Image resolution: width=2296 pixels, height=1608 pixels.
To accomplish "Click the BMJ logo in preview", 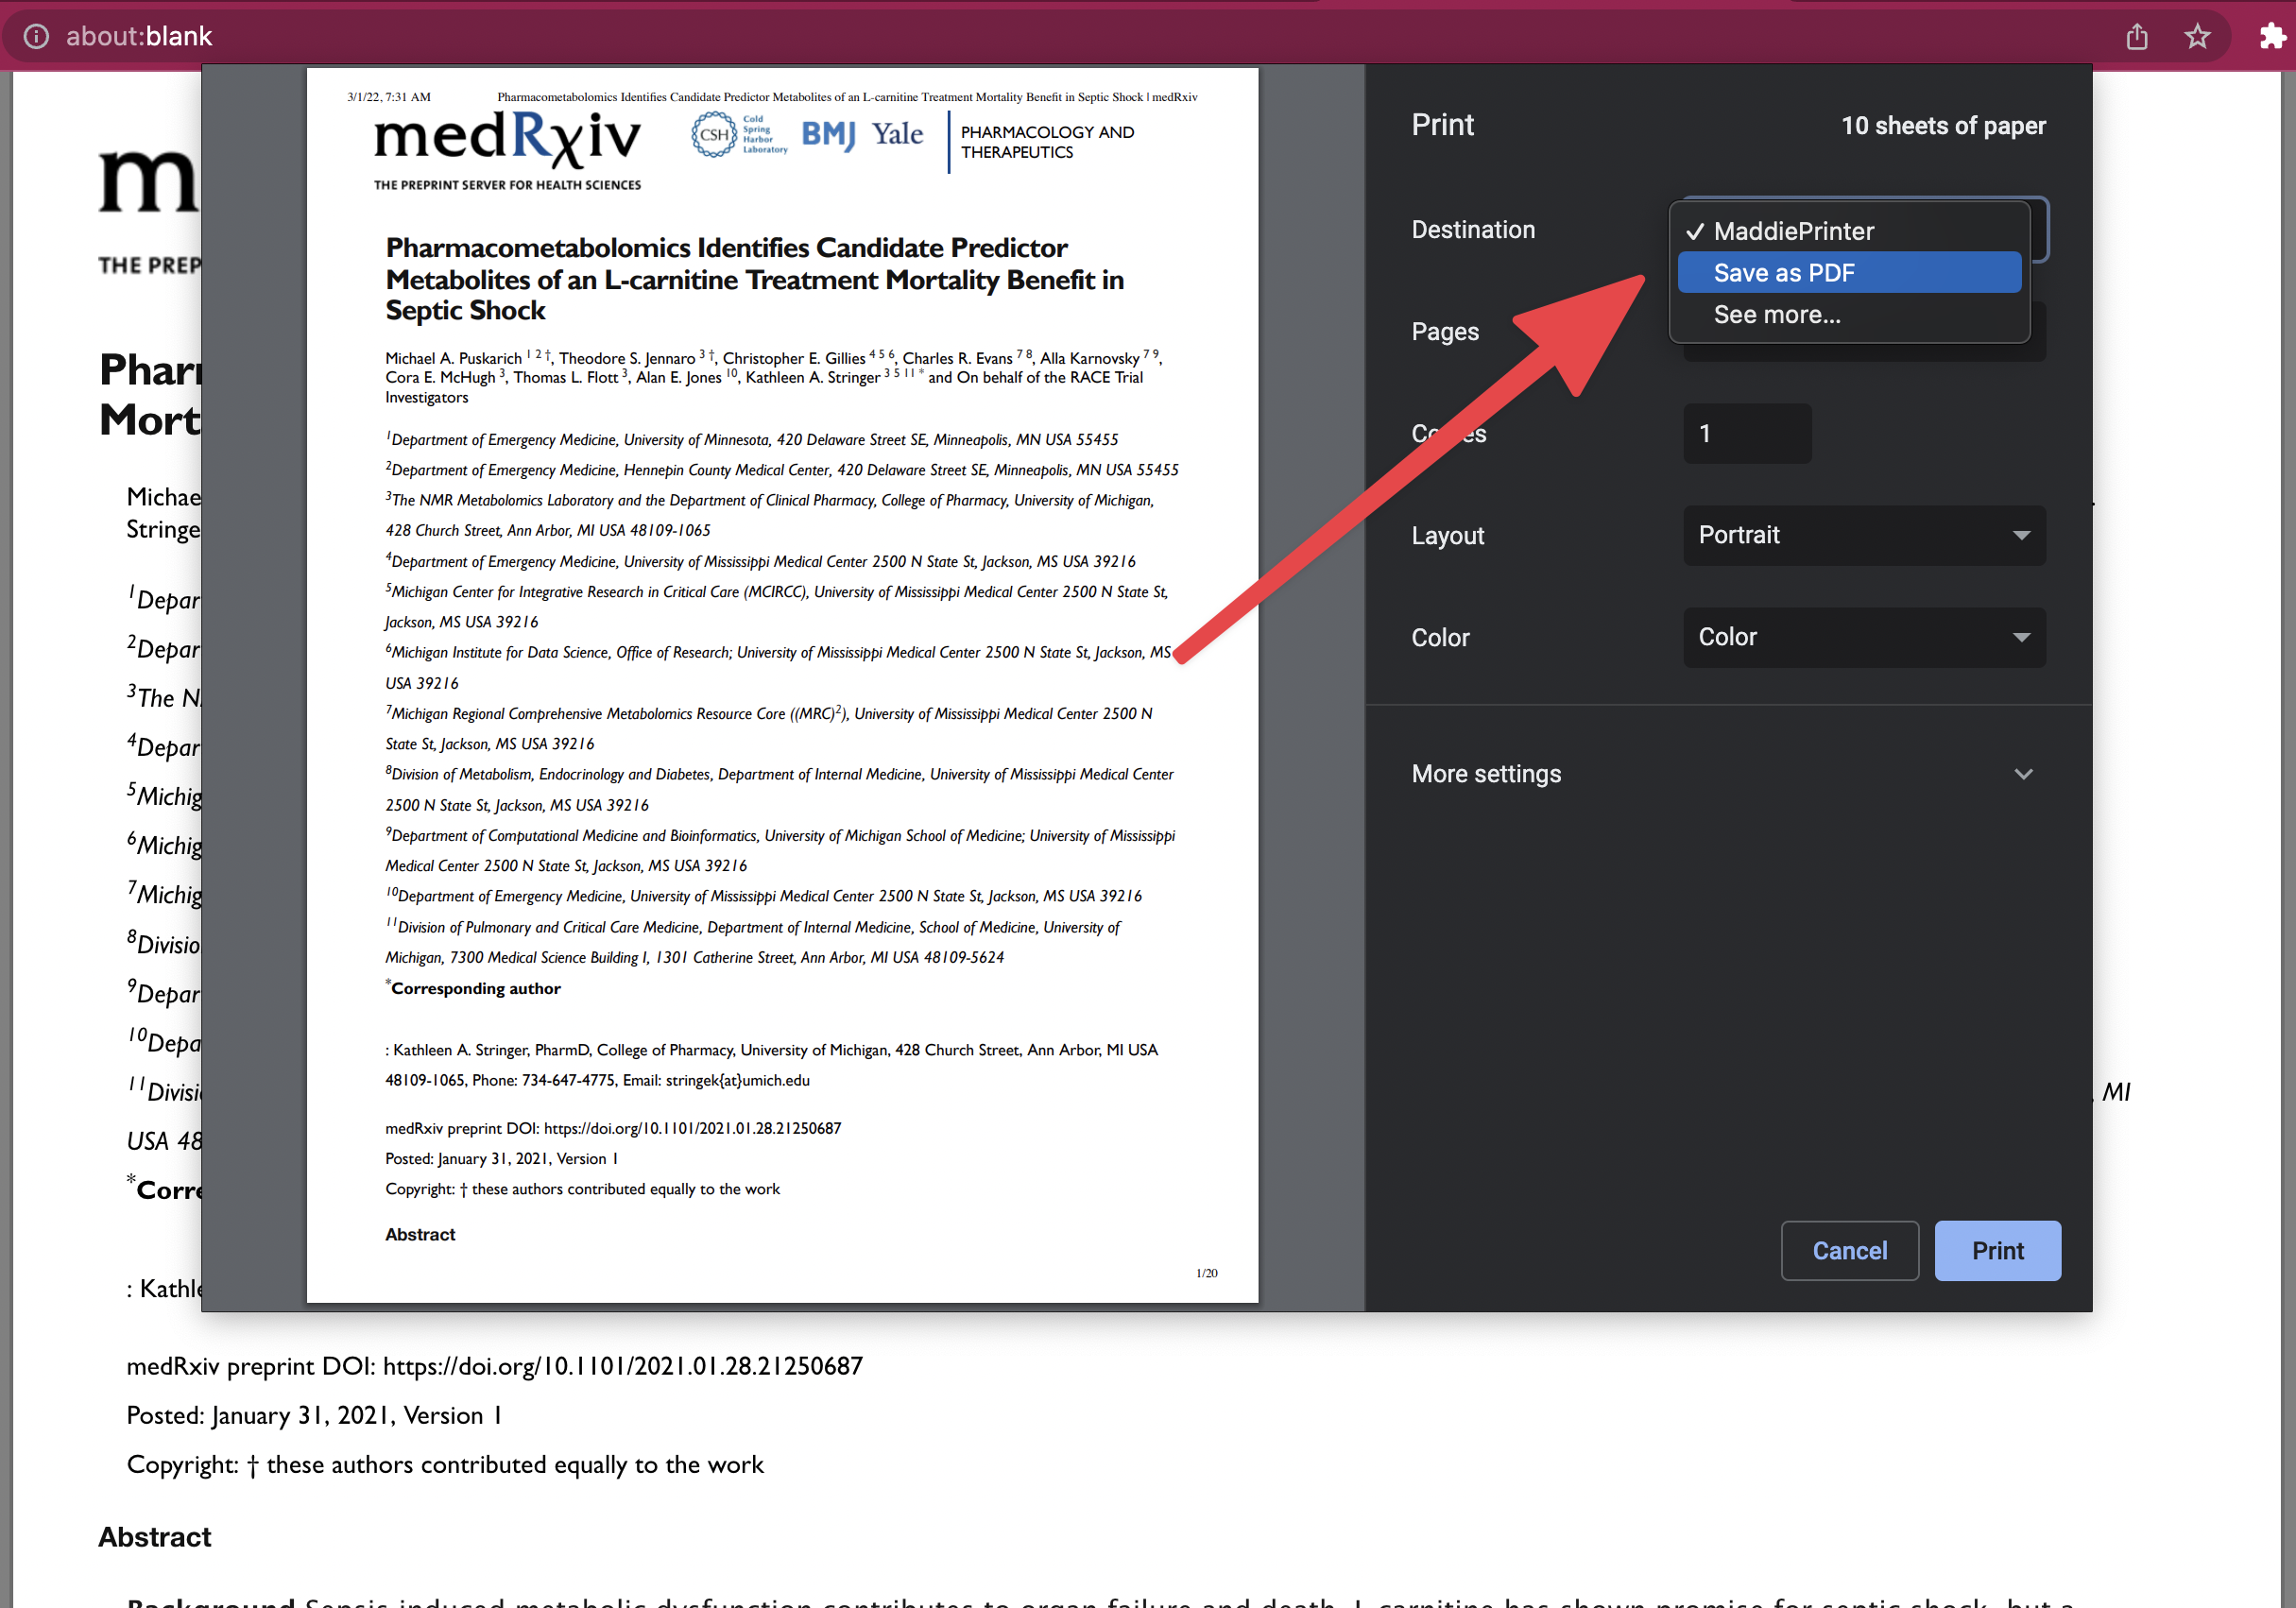I will pos(828,134).
